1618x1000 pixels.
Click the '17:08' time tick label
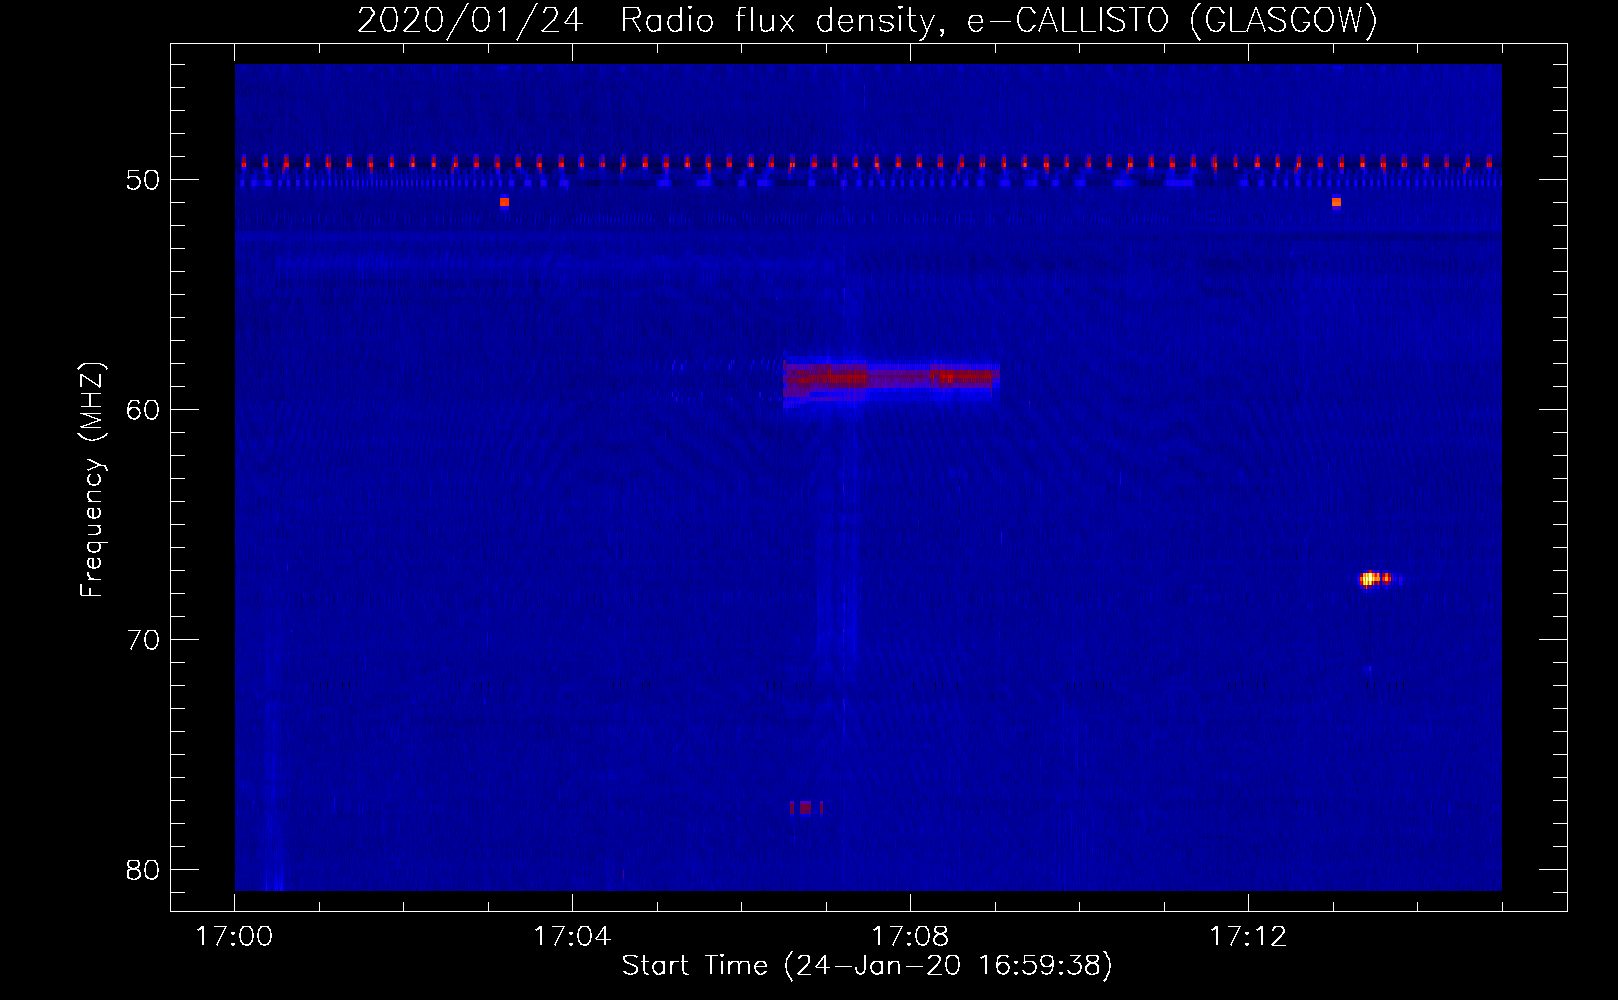910,936
